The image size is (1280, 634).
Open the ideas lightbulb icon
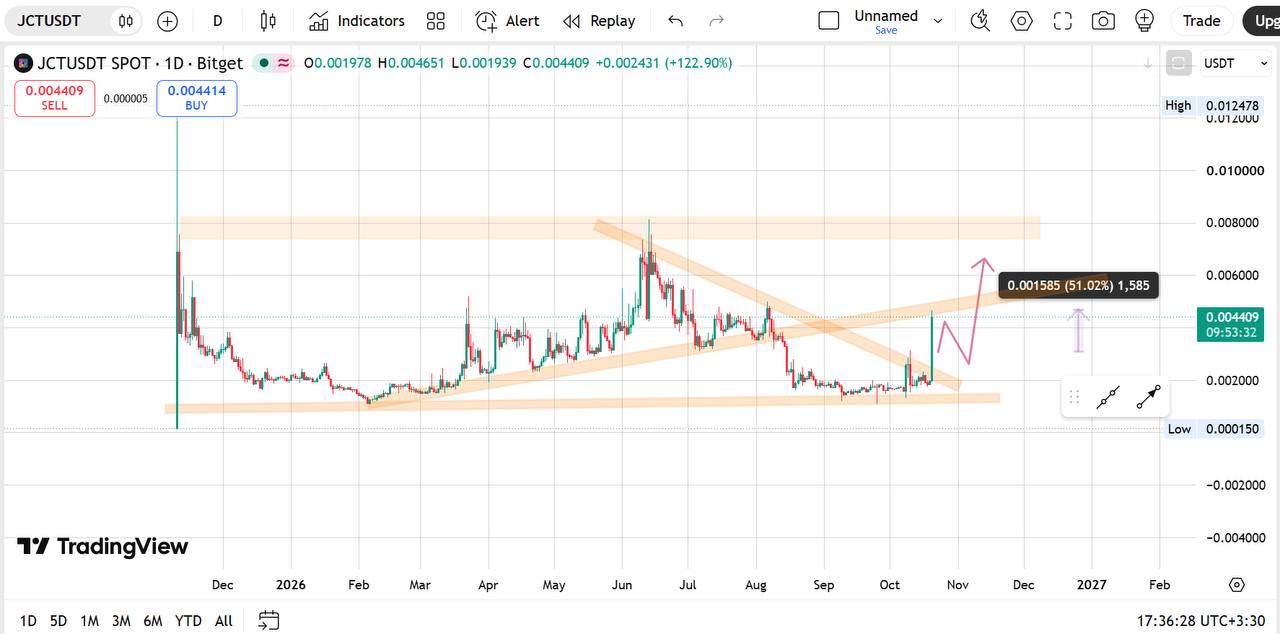pyautogui.click(x=1144, y=20)
